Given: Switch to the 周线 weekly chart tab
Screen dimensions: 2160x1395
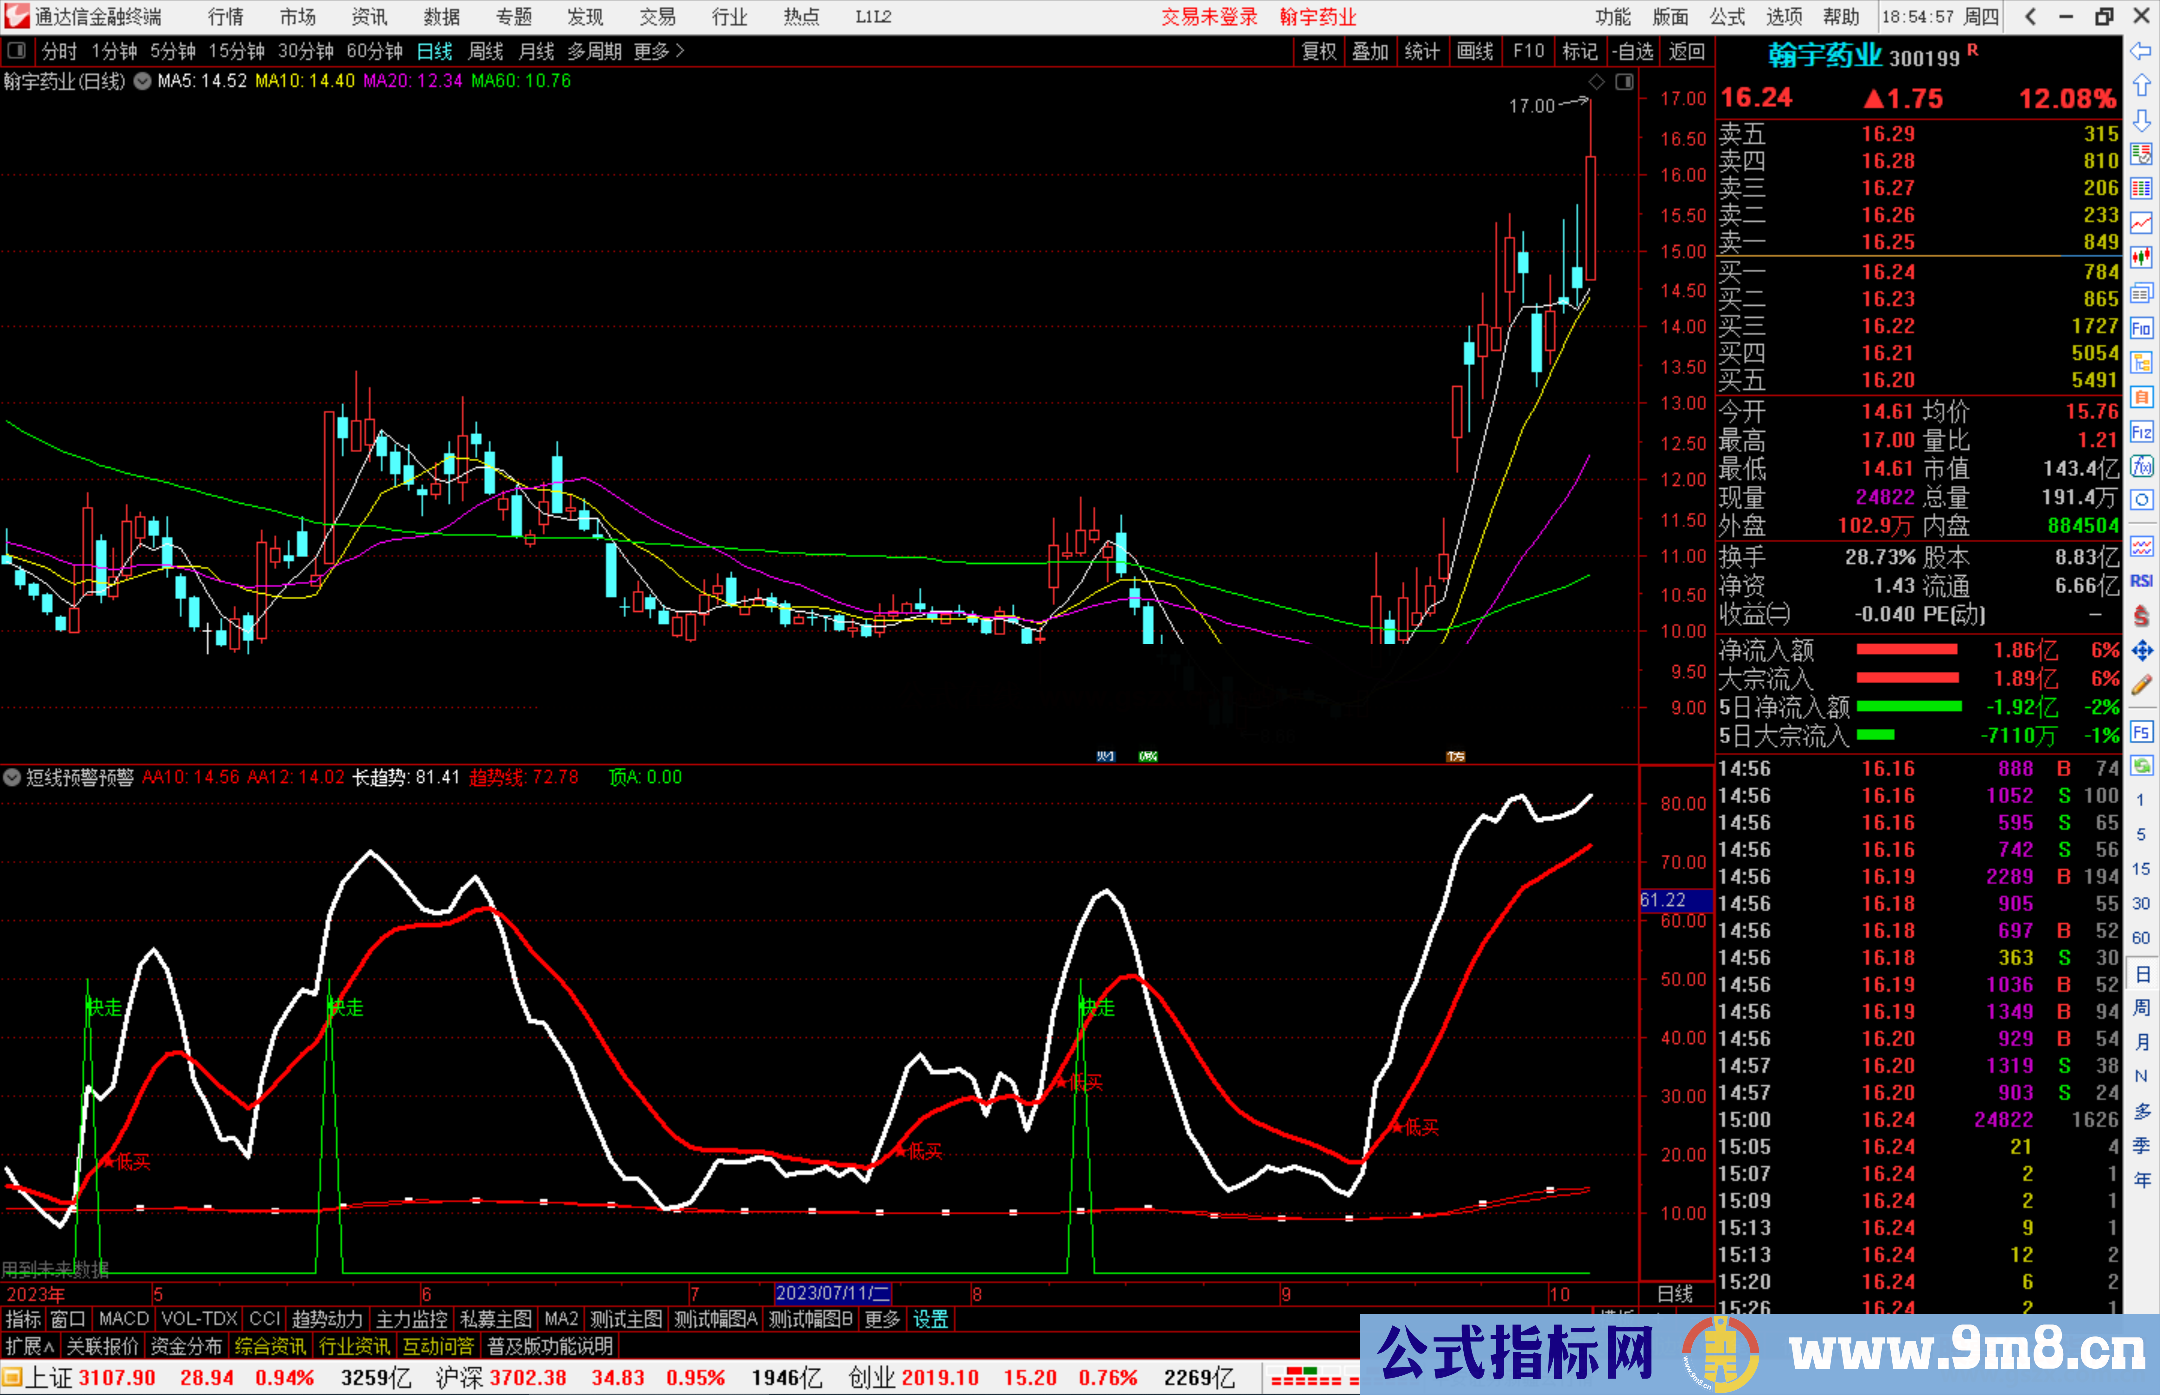Looking at the screenshot, I should pyautogui.click(x=486, y=51).
